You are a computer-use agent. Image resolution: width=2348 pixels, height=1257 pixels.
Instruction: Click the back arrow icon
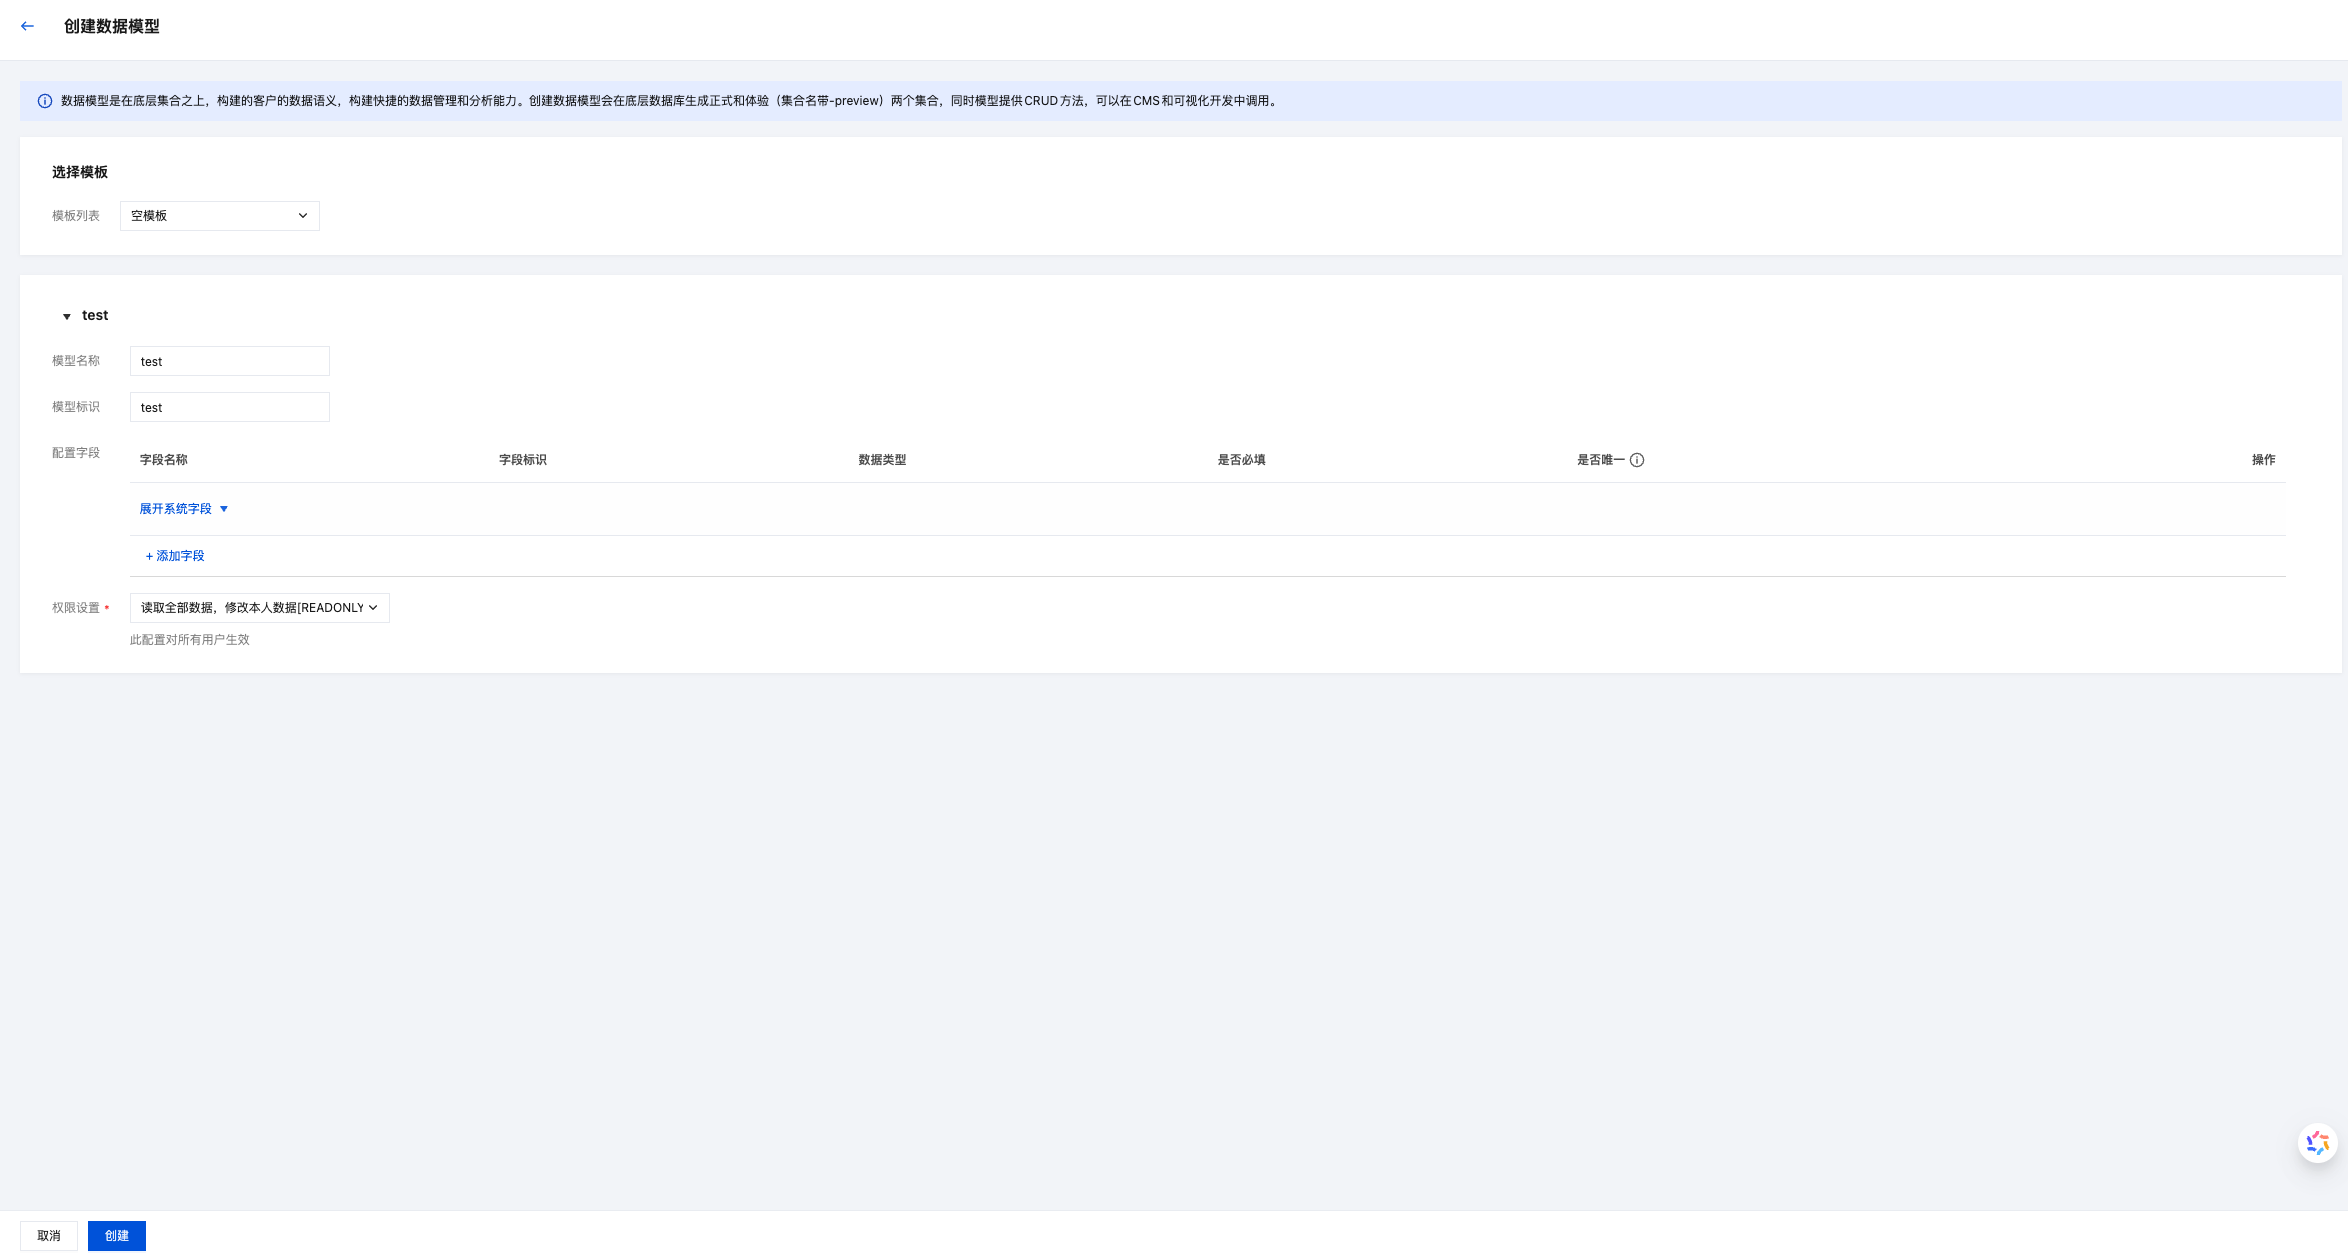click(x=27, y=26)
